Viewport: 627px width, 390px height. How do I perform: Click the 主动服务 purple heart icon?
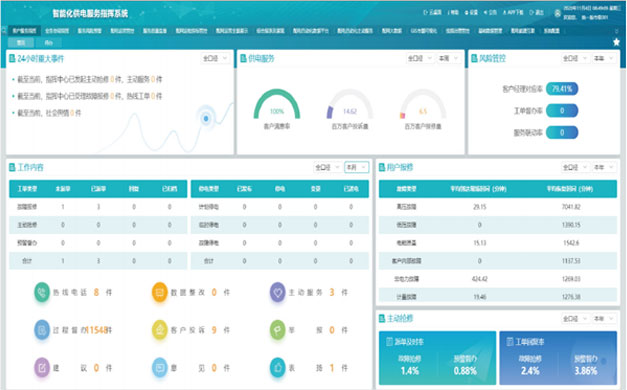coord(278,292)
